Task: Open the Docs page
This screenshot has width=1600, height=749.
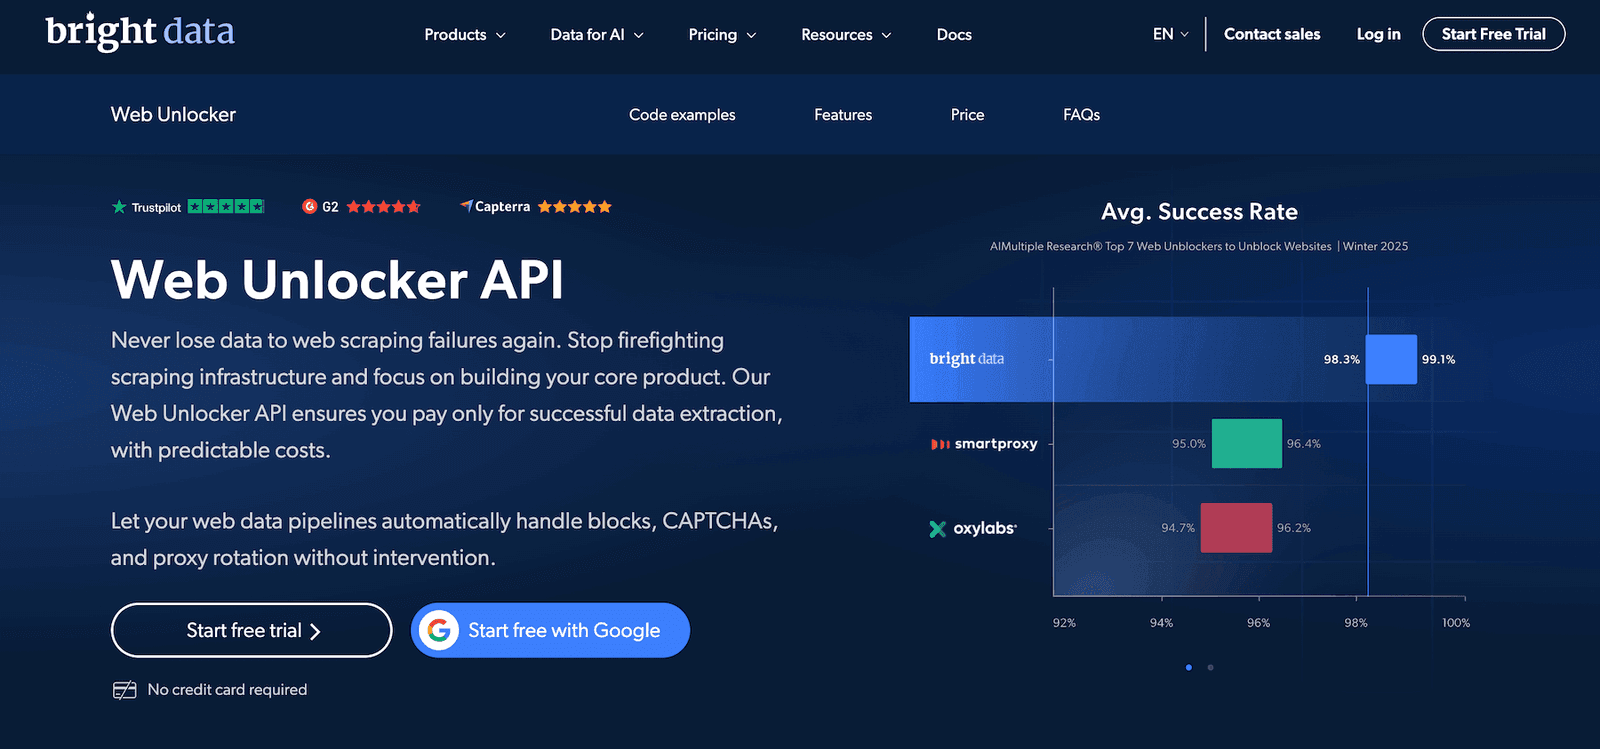Action: click(x=954, y=35)
